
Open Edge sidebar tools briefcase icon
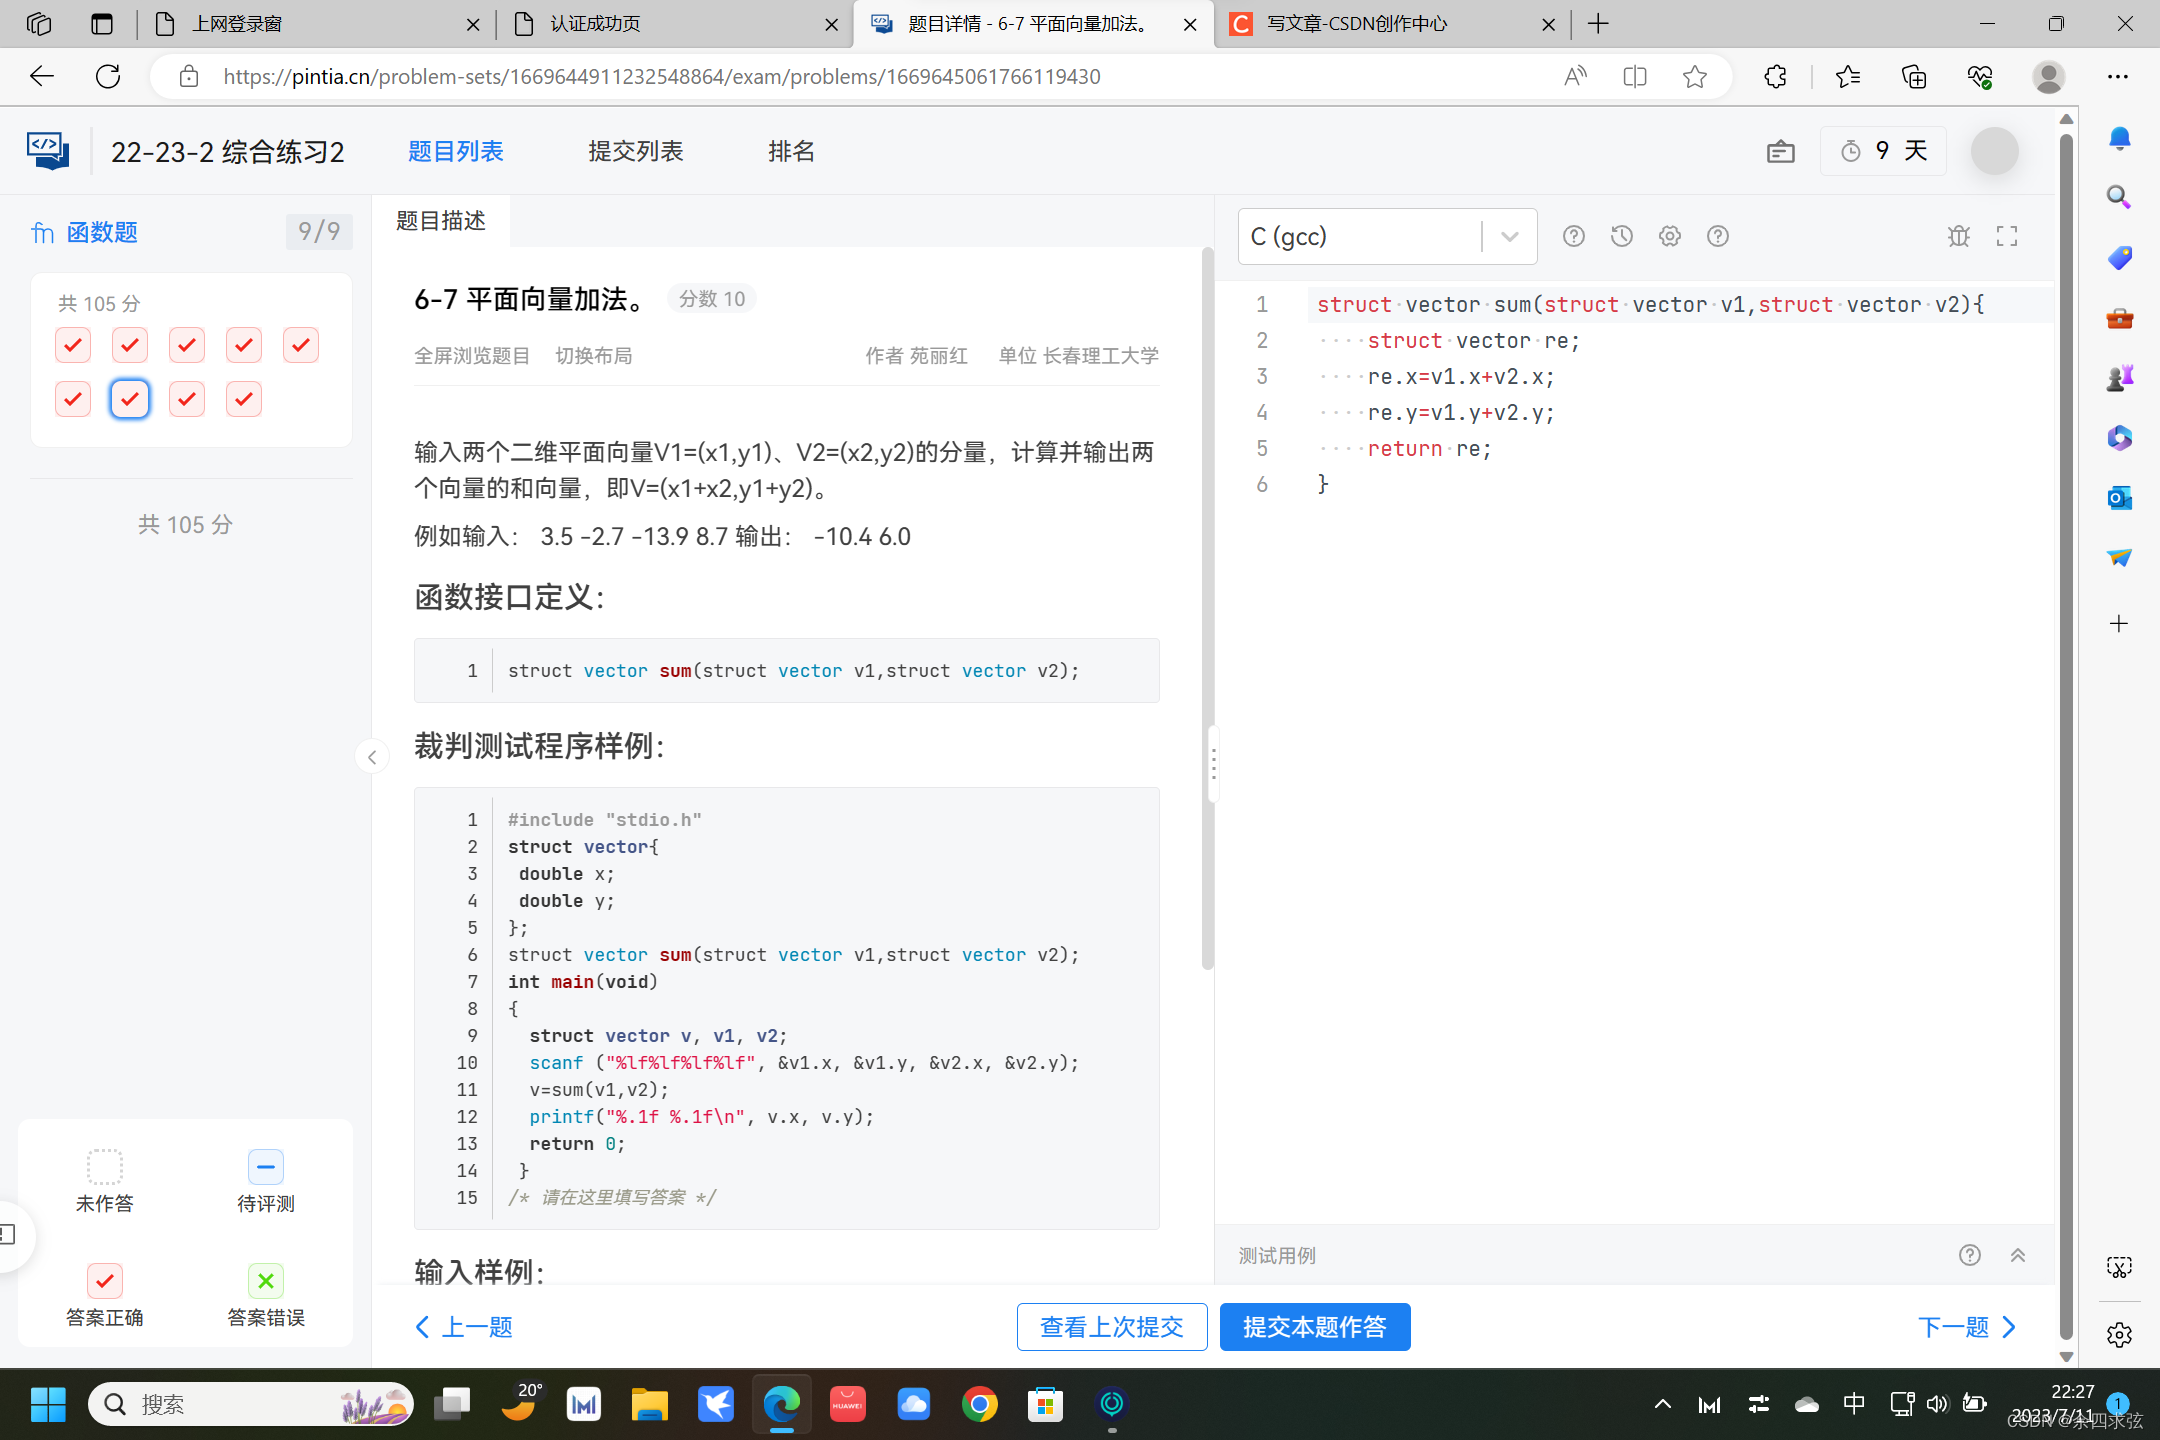click(2119, 318)
